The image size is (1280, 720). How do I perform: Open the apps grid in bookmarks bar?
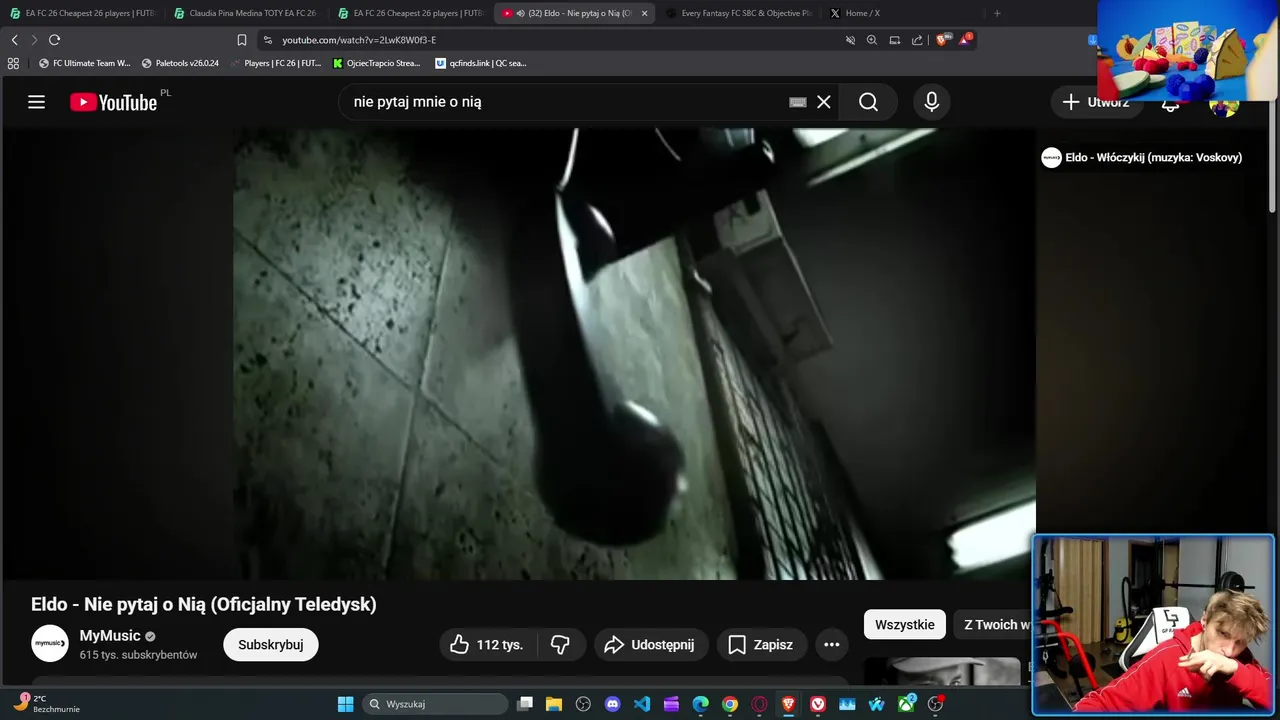click(x=13, y=63)
